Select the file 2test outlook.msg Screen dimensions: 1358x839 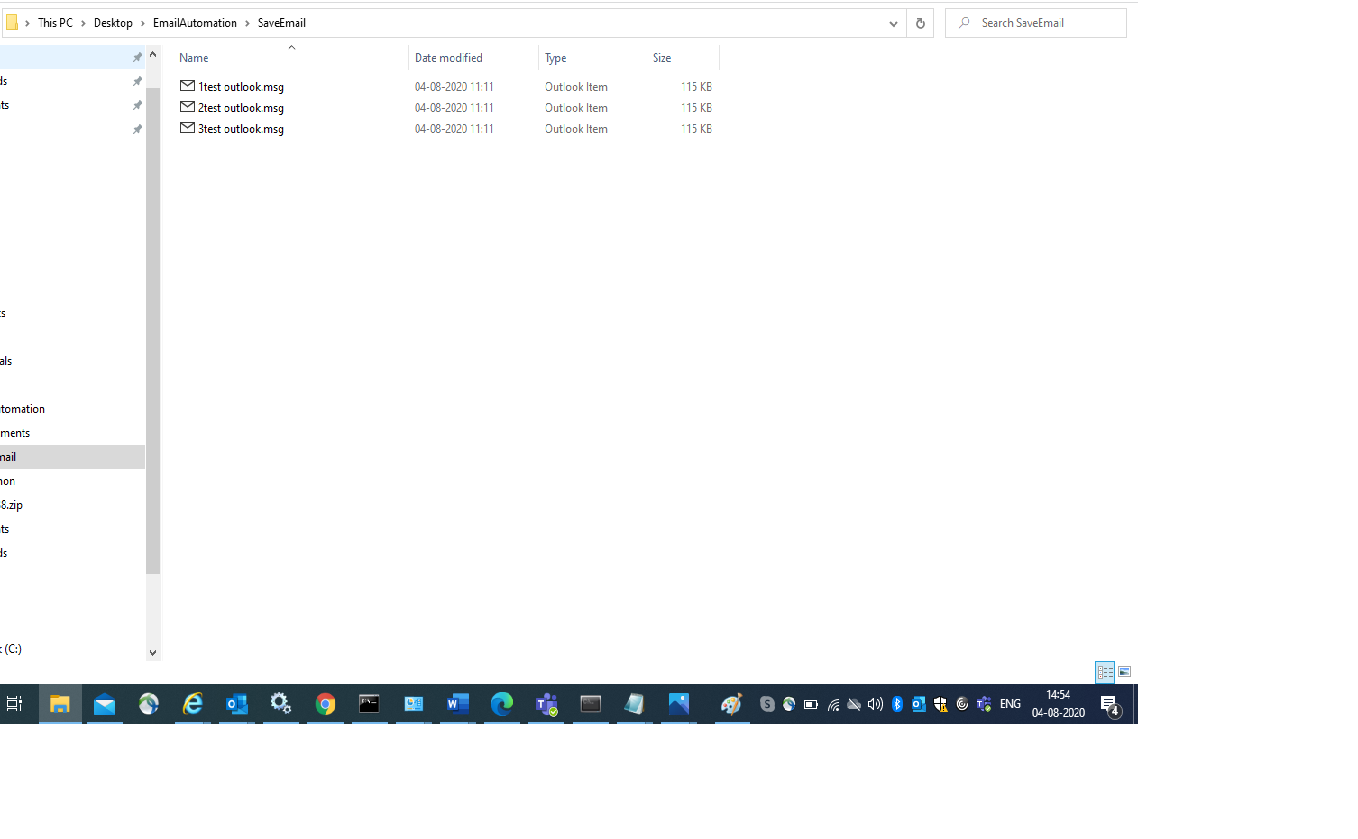pos(241,108)
